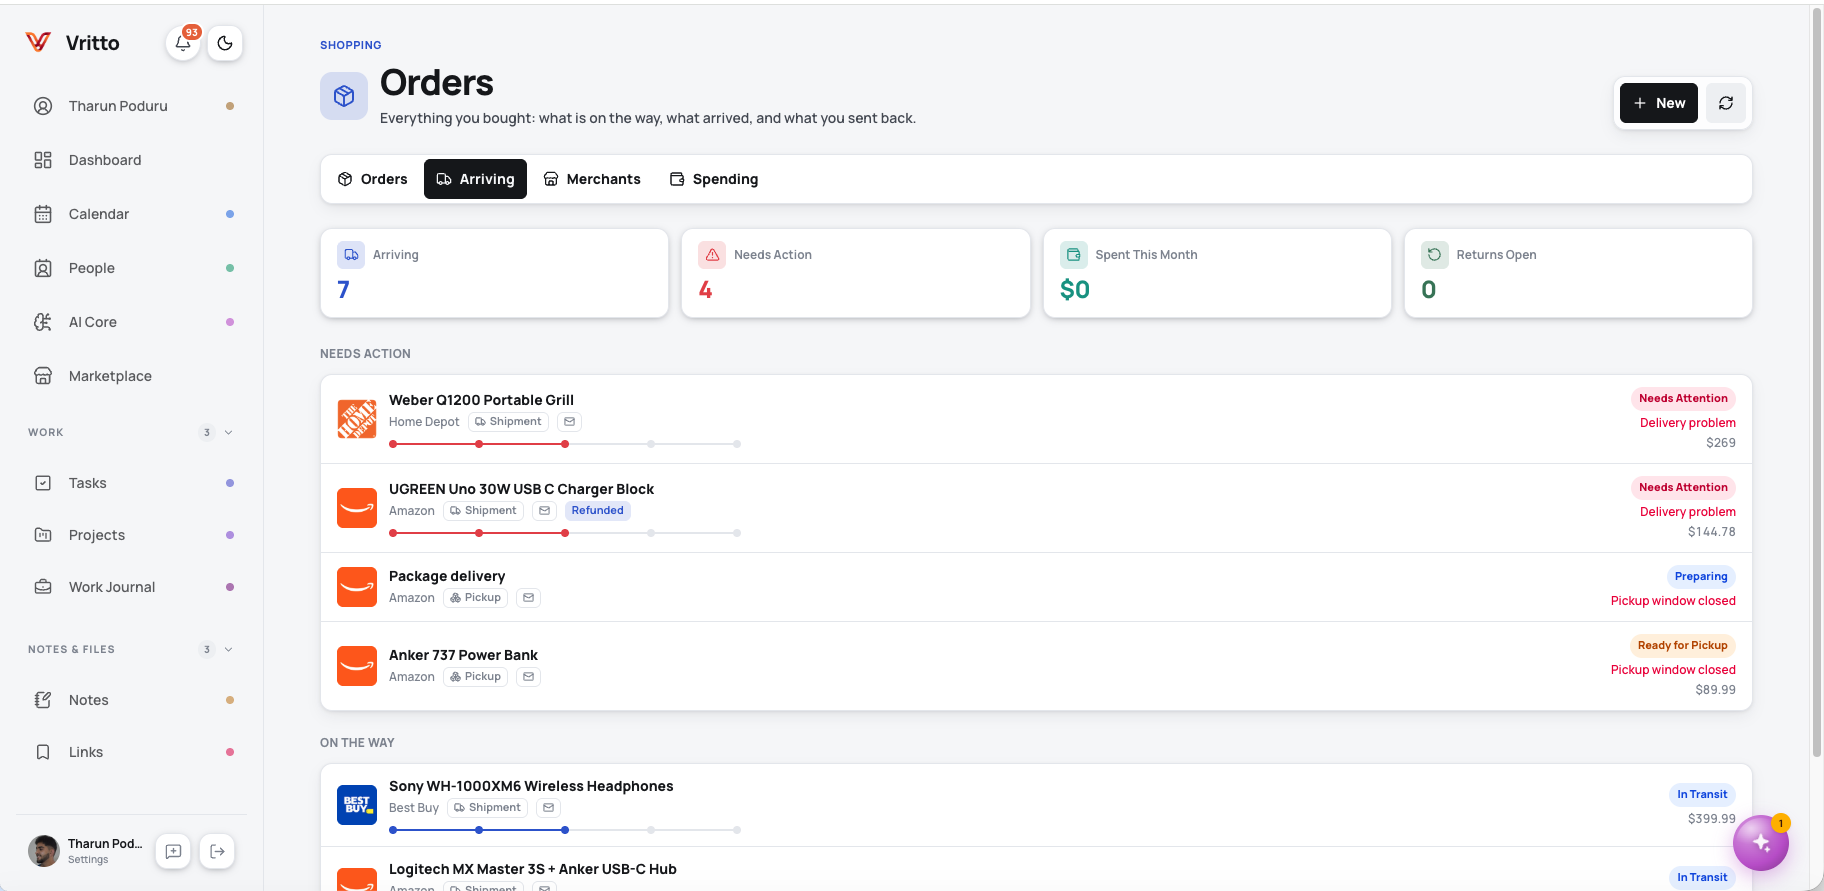Screen dimensions: 1824x891
Task: Click Sony headphones delivery progress tracker
Action: [x=565, y=830]
